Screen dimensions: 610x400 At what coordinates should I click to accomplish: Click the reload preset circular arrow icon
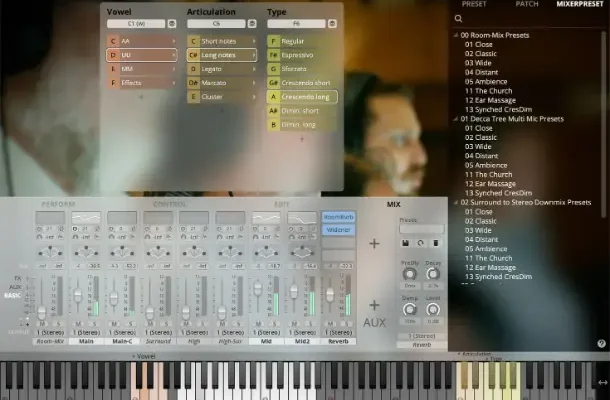(420, 242)
